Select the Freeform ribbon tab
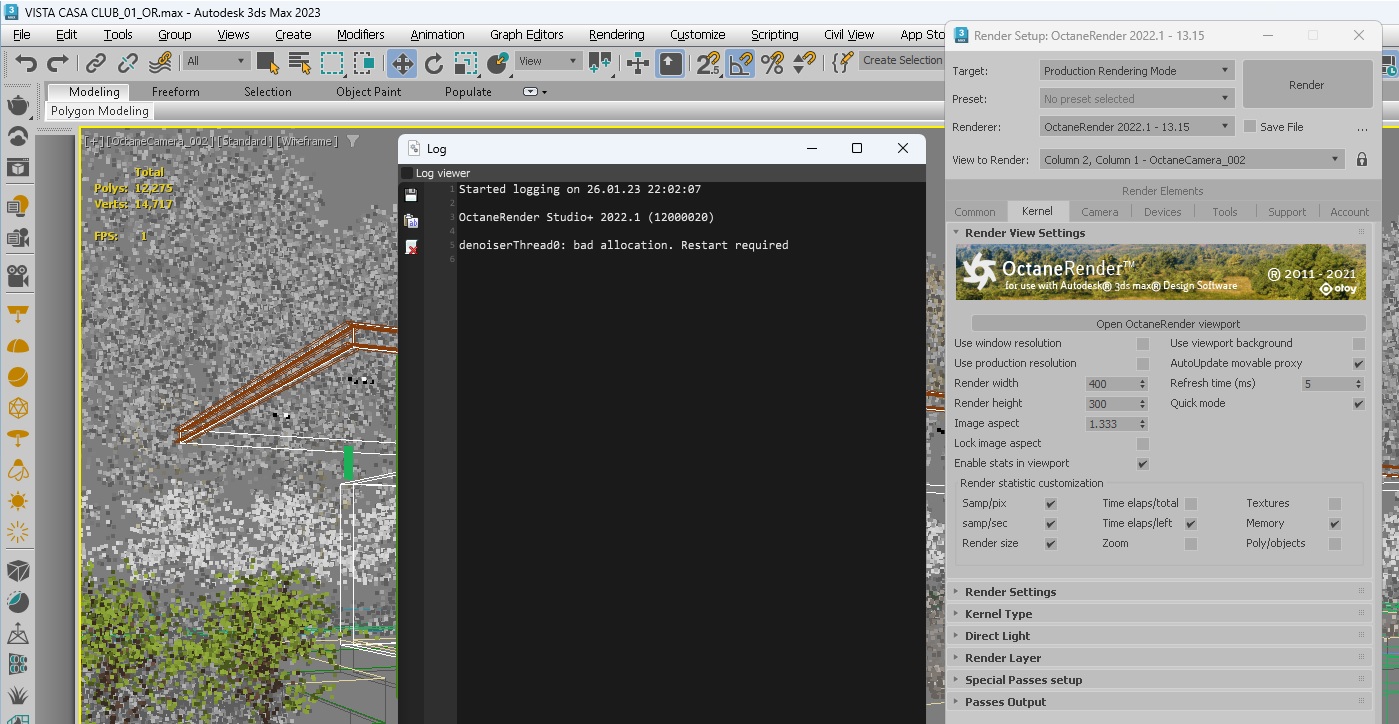Viewport: 1399px width, 724px height. tap(176, 92)
